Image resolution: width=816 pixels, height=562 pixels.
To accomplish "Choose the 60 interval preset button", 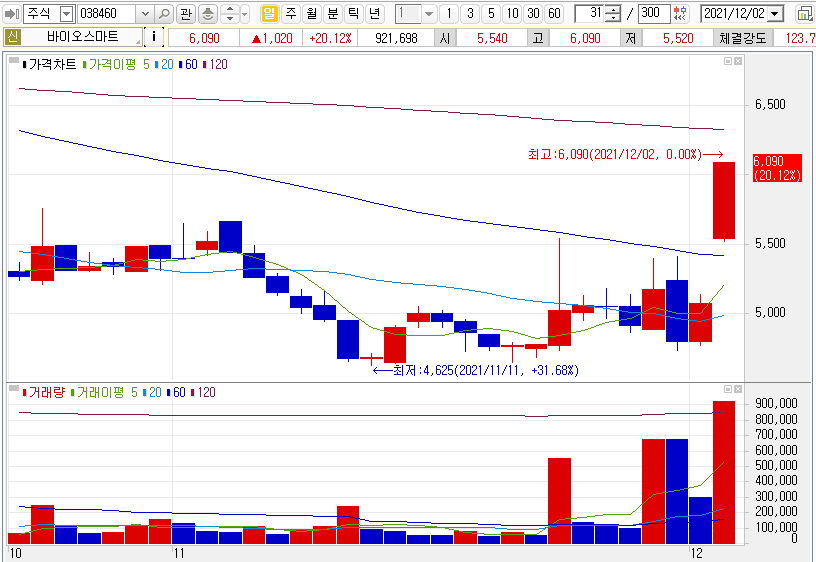I will pyautogui.click(x=555, y=14).
